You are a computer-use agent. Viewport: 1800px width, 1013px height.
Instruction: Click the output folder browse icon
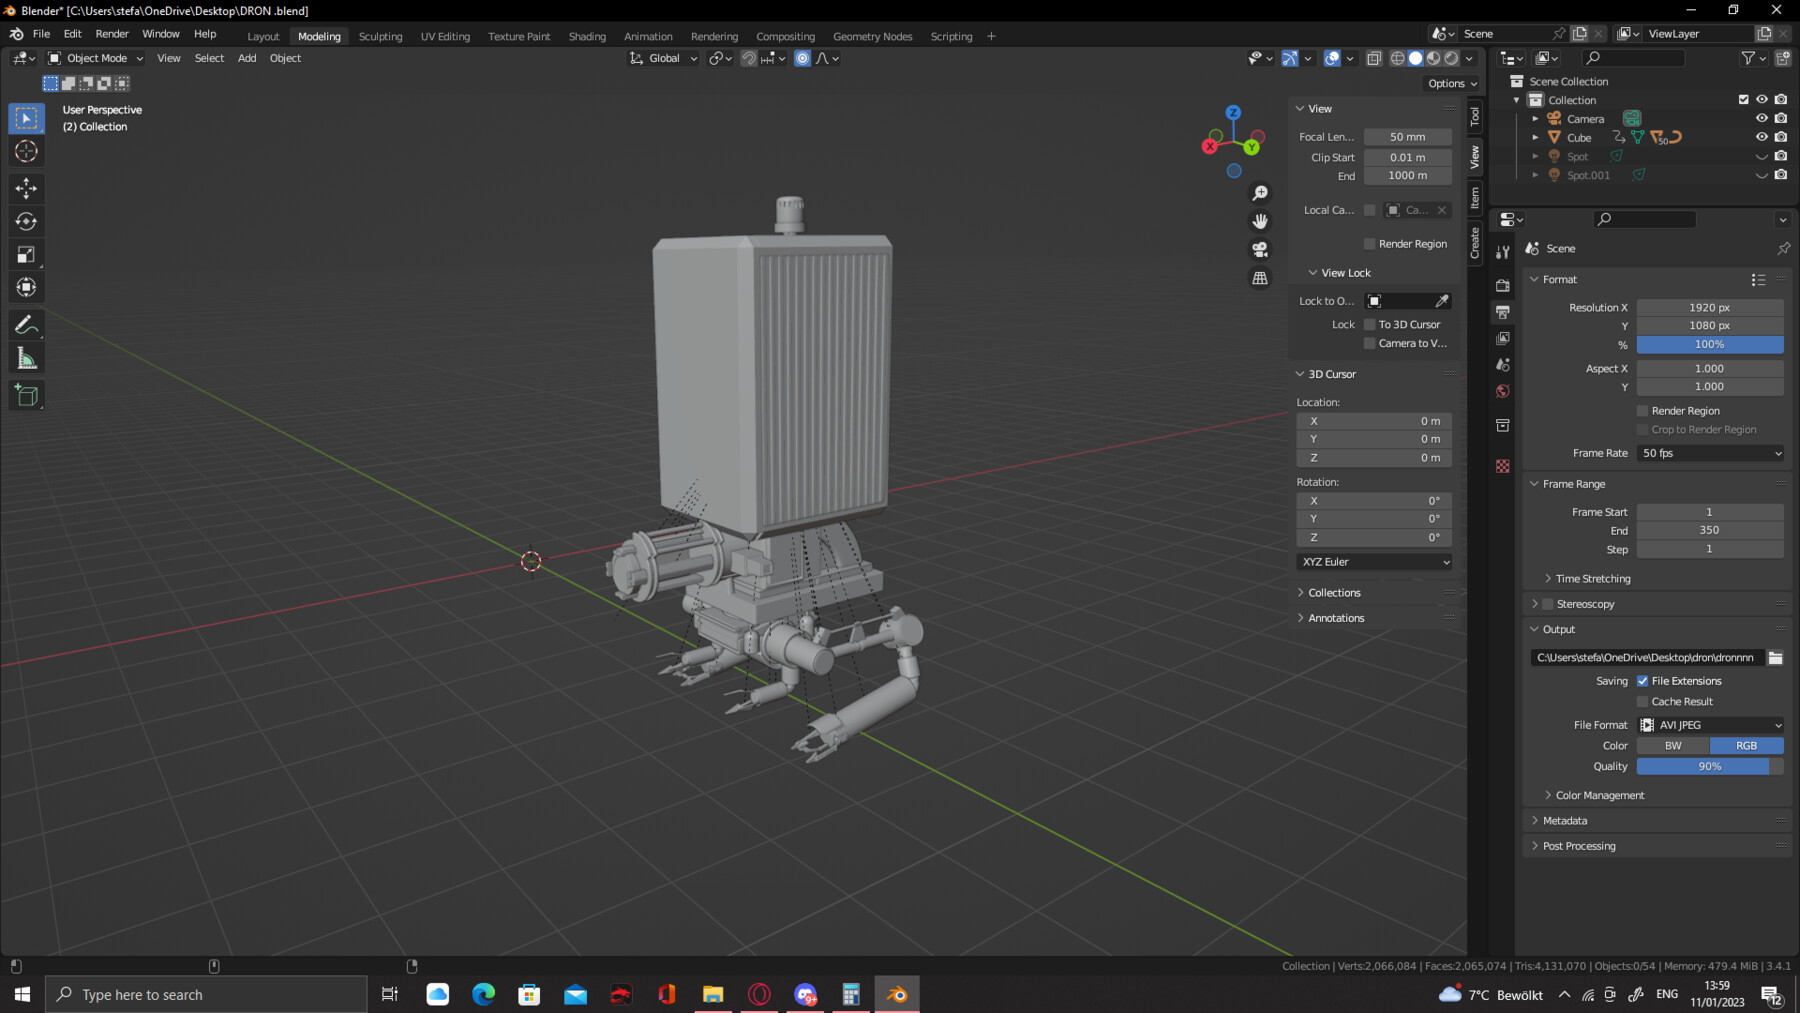pos(1775,658)
